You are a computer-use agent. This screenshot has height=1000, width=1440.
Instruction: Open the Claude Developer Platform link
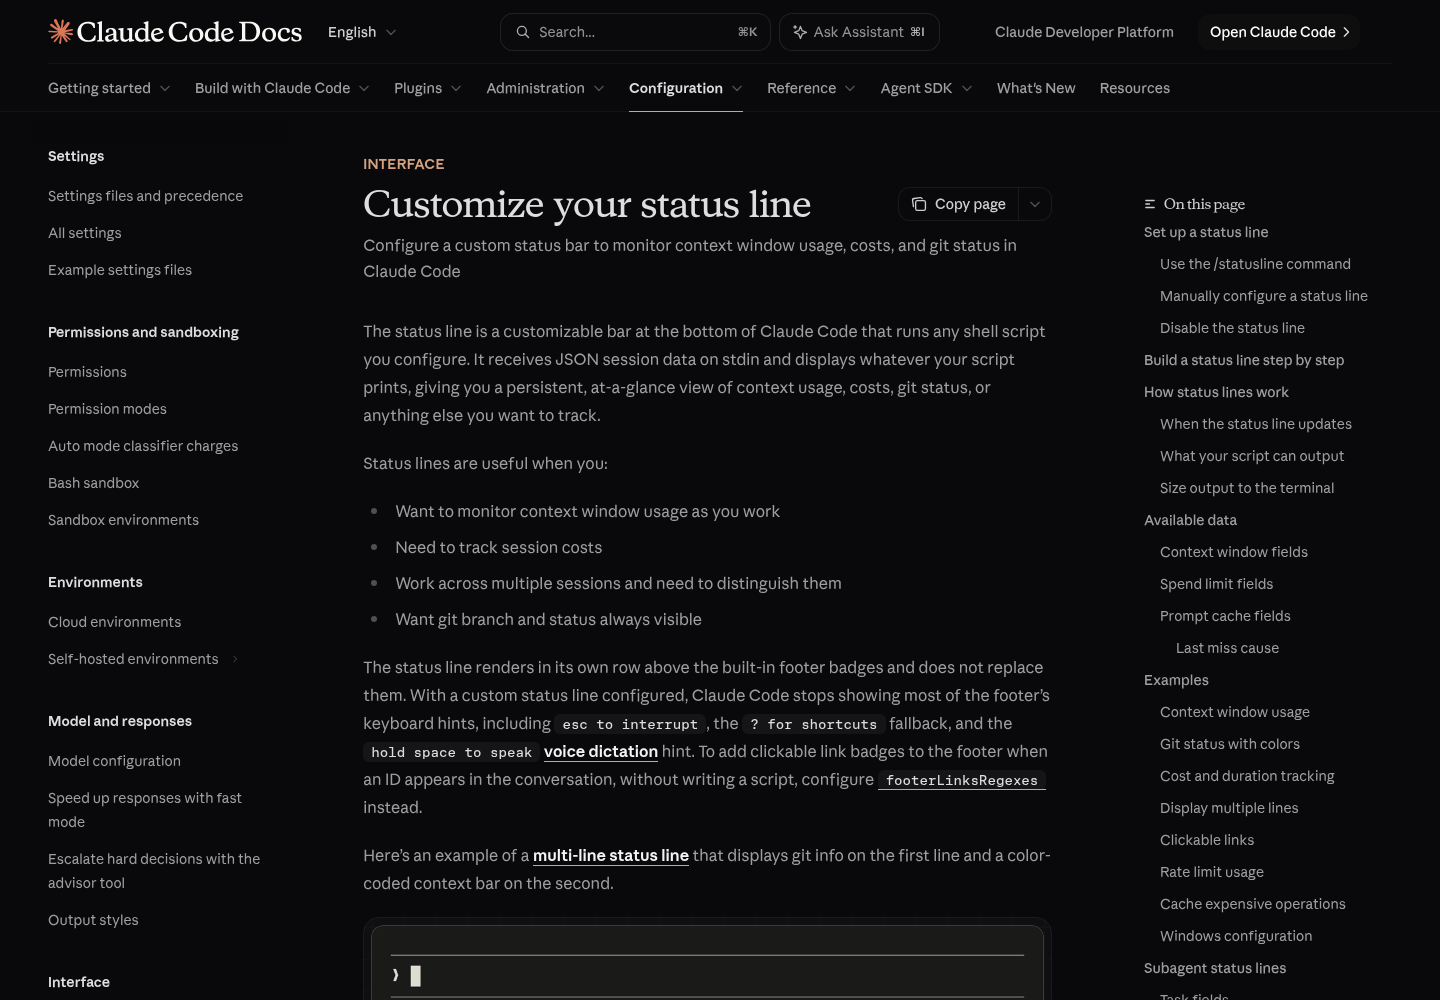pyautogui.click(x=1084, y=32)
